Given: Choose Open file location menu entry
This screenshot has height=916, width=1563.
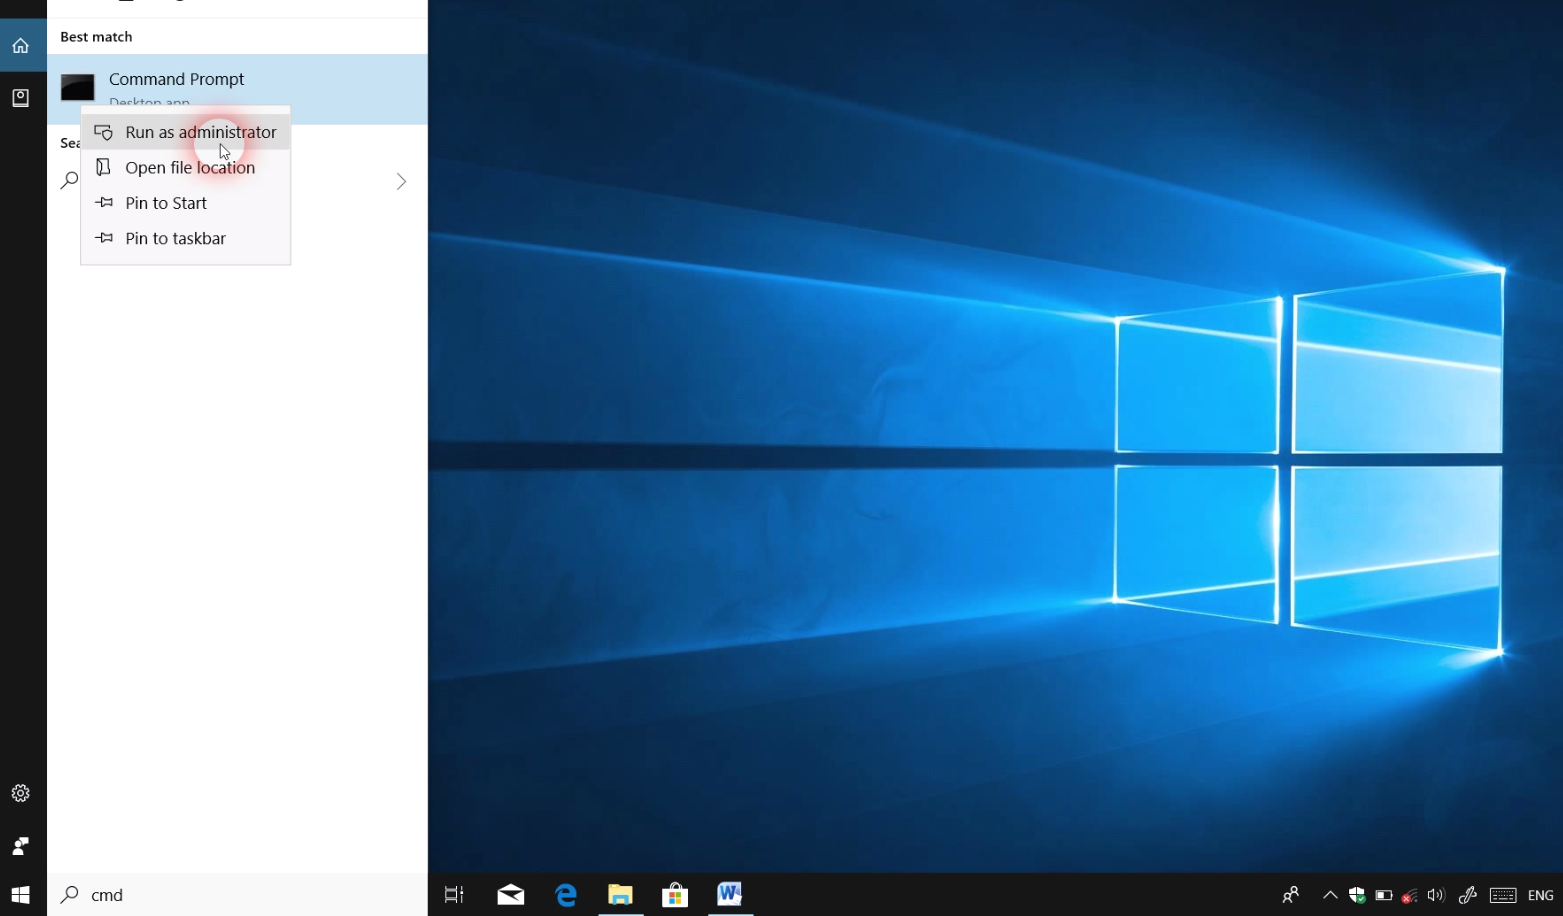Looking at the screenshot, I should pos(189,168).
